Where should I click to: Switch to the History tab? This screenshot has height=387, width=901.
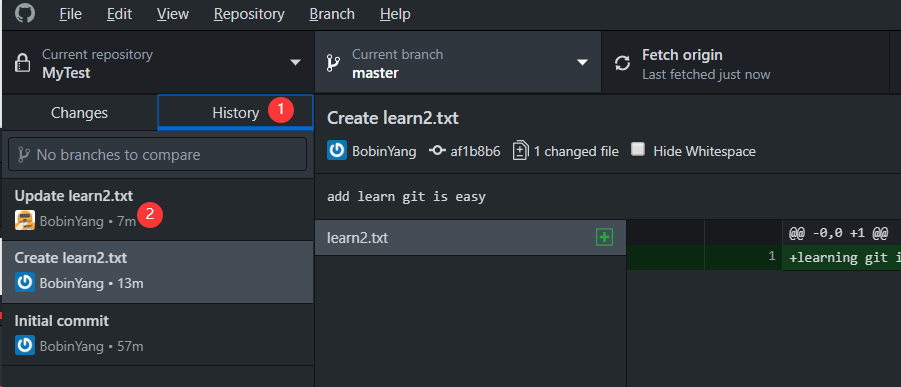click(x=236, y=113)
